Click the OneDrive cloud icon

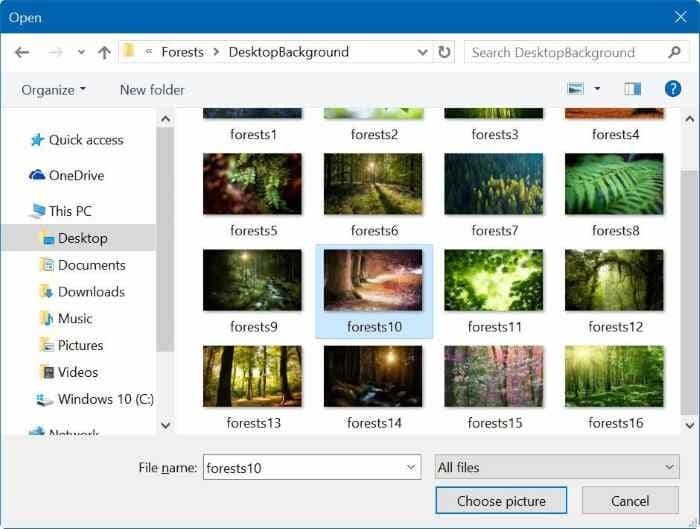[37, 175]
